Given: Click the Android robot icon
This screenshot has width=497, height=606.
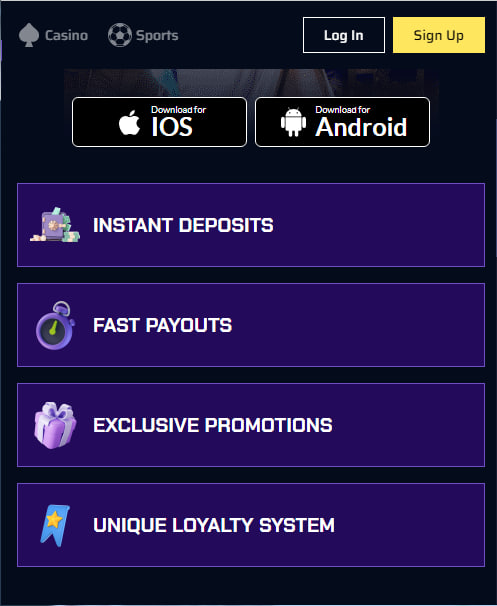Looking at the screenshot, I should click(293, 122).
